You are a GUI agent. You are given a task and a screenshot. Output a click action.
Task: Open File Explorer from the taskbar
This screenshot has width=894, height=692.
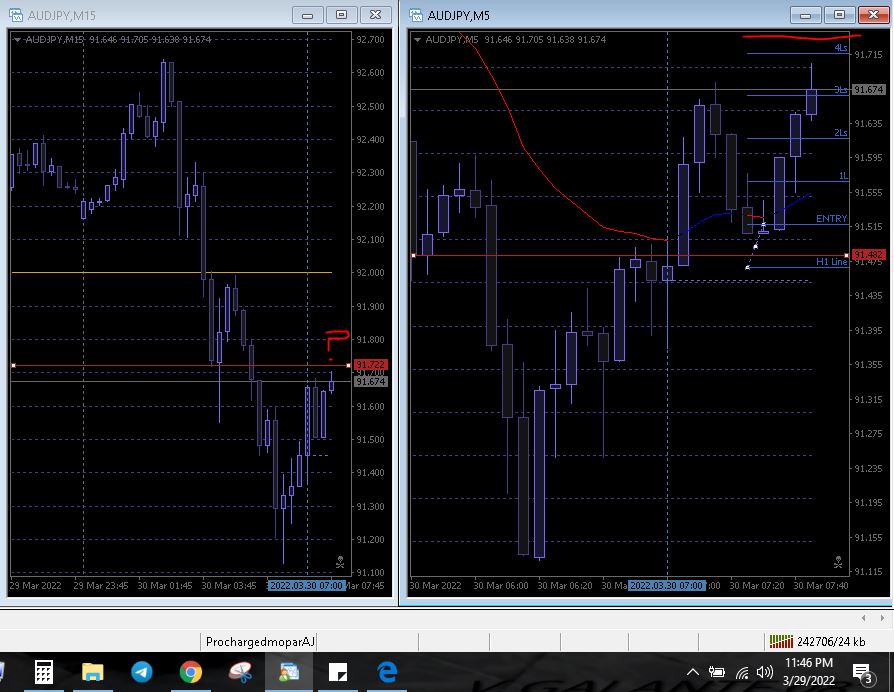92,672
